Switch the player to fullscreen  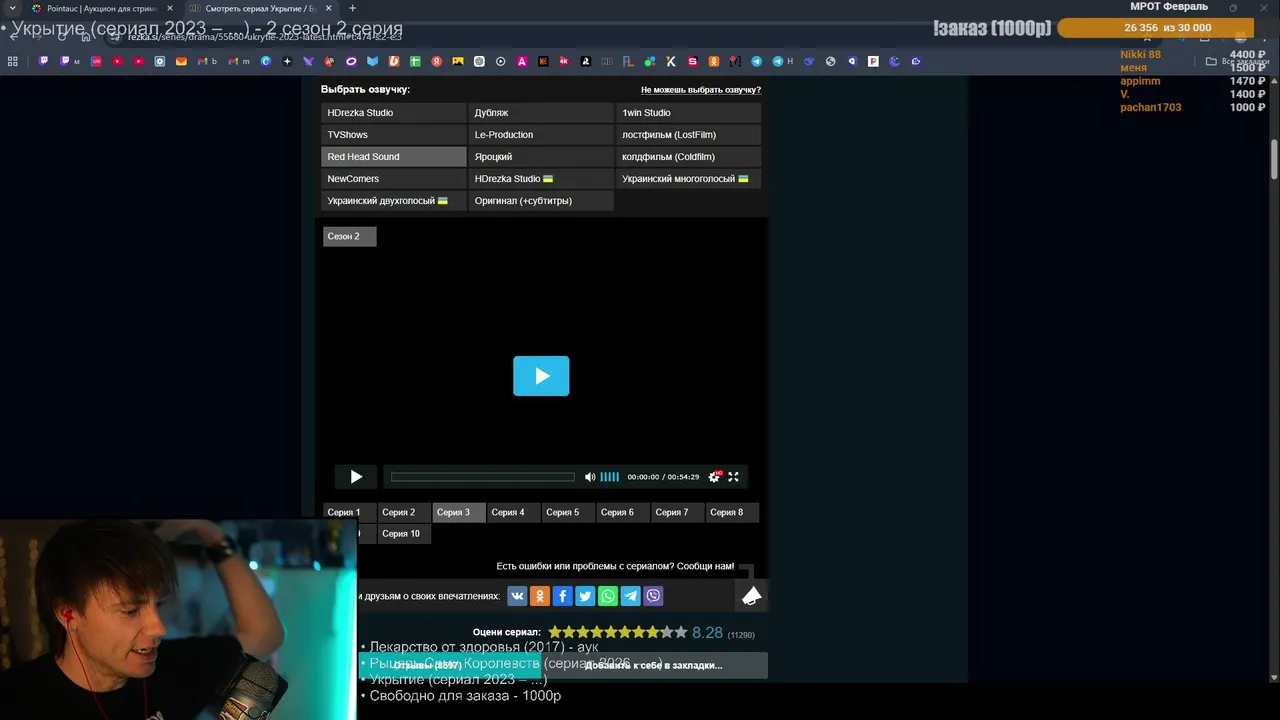click(733, 477)
